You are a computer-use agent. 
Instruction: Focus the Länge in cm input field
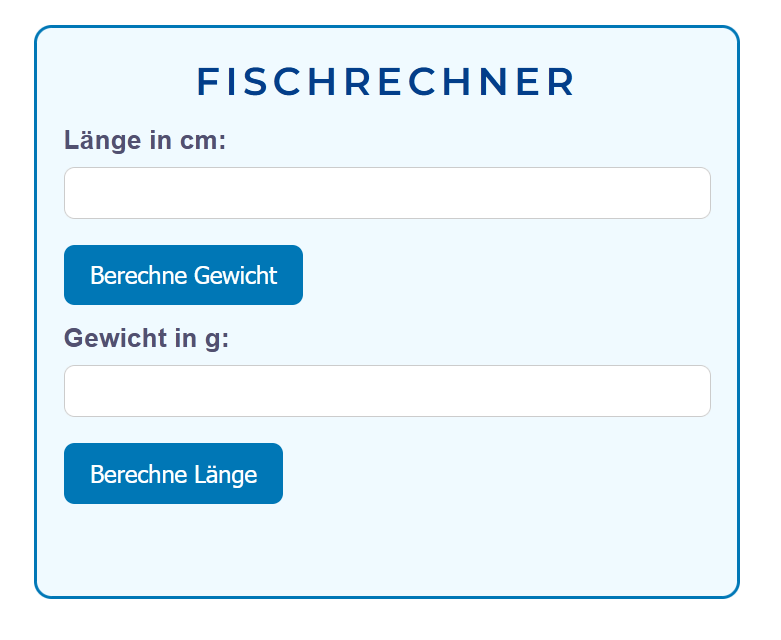click(387, 193)
